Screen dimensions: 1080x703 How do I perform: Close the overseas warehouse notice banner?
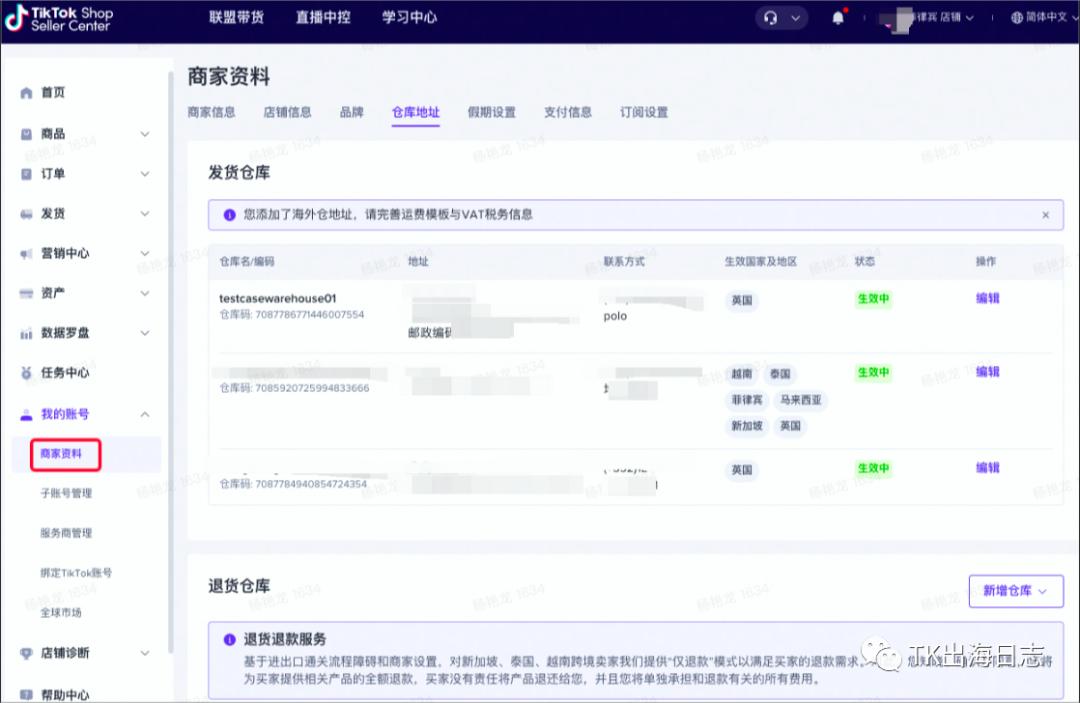coord(1045,215)
